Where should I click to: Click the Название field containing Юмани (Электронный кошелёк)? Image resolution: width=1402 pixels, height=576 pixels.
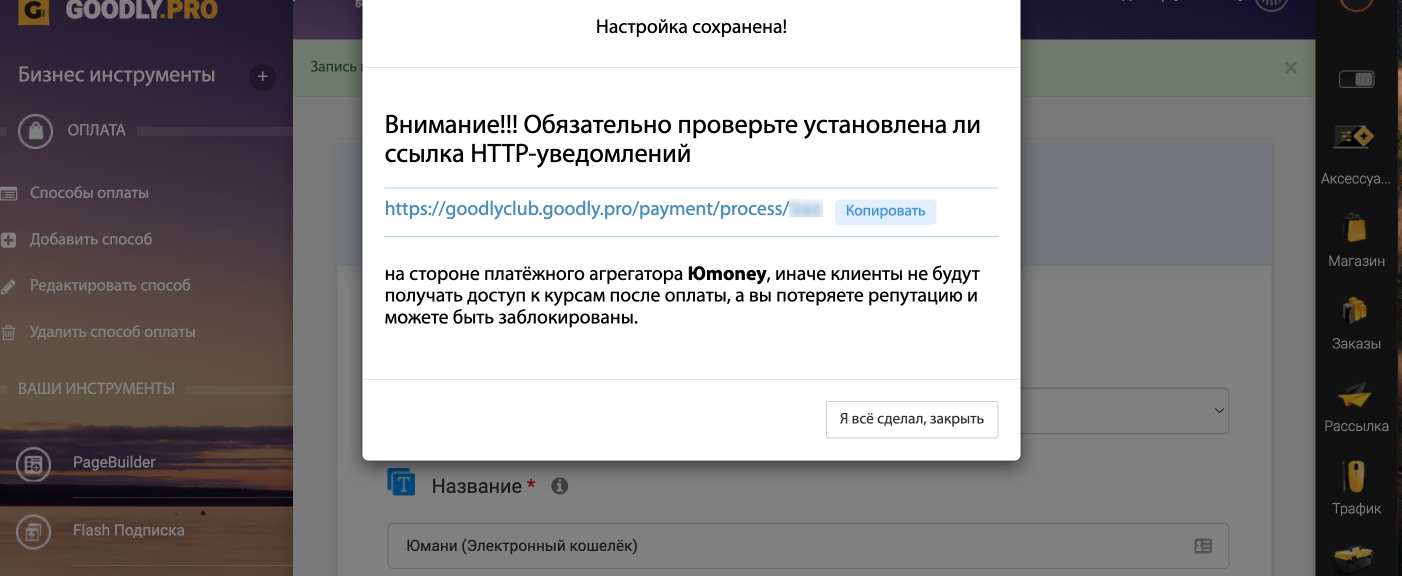coord(808,546)
